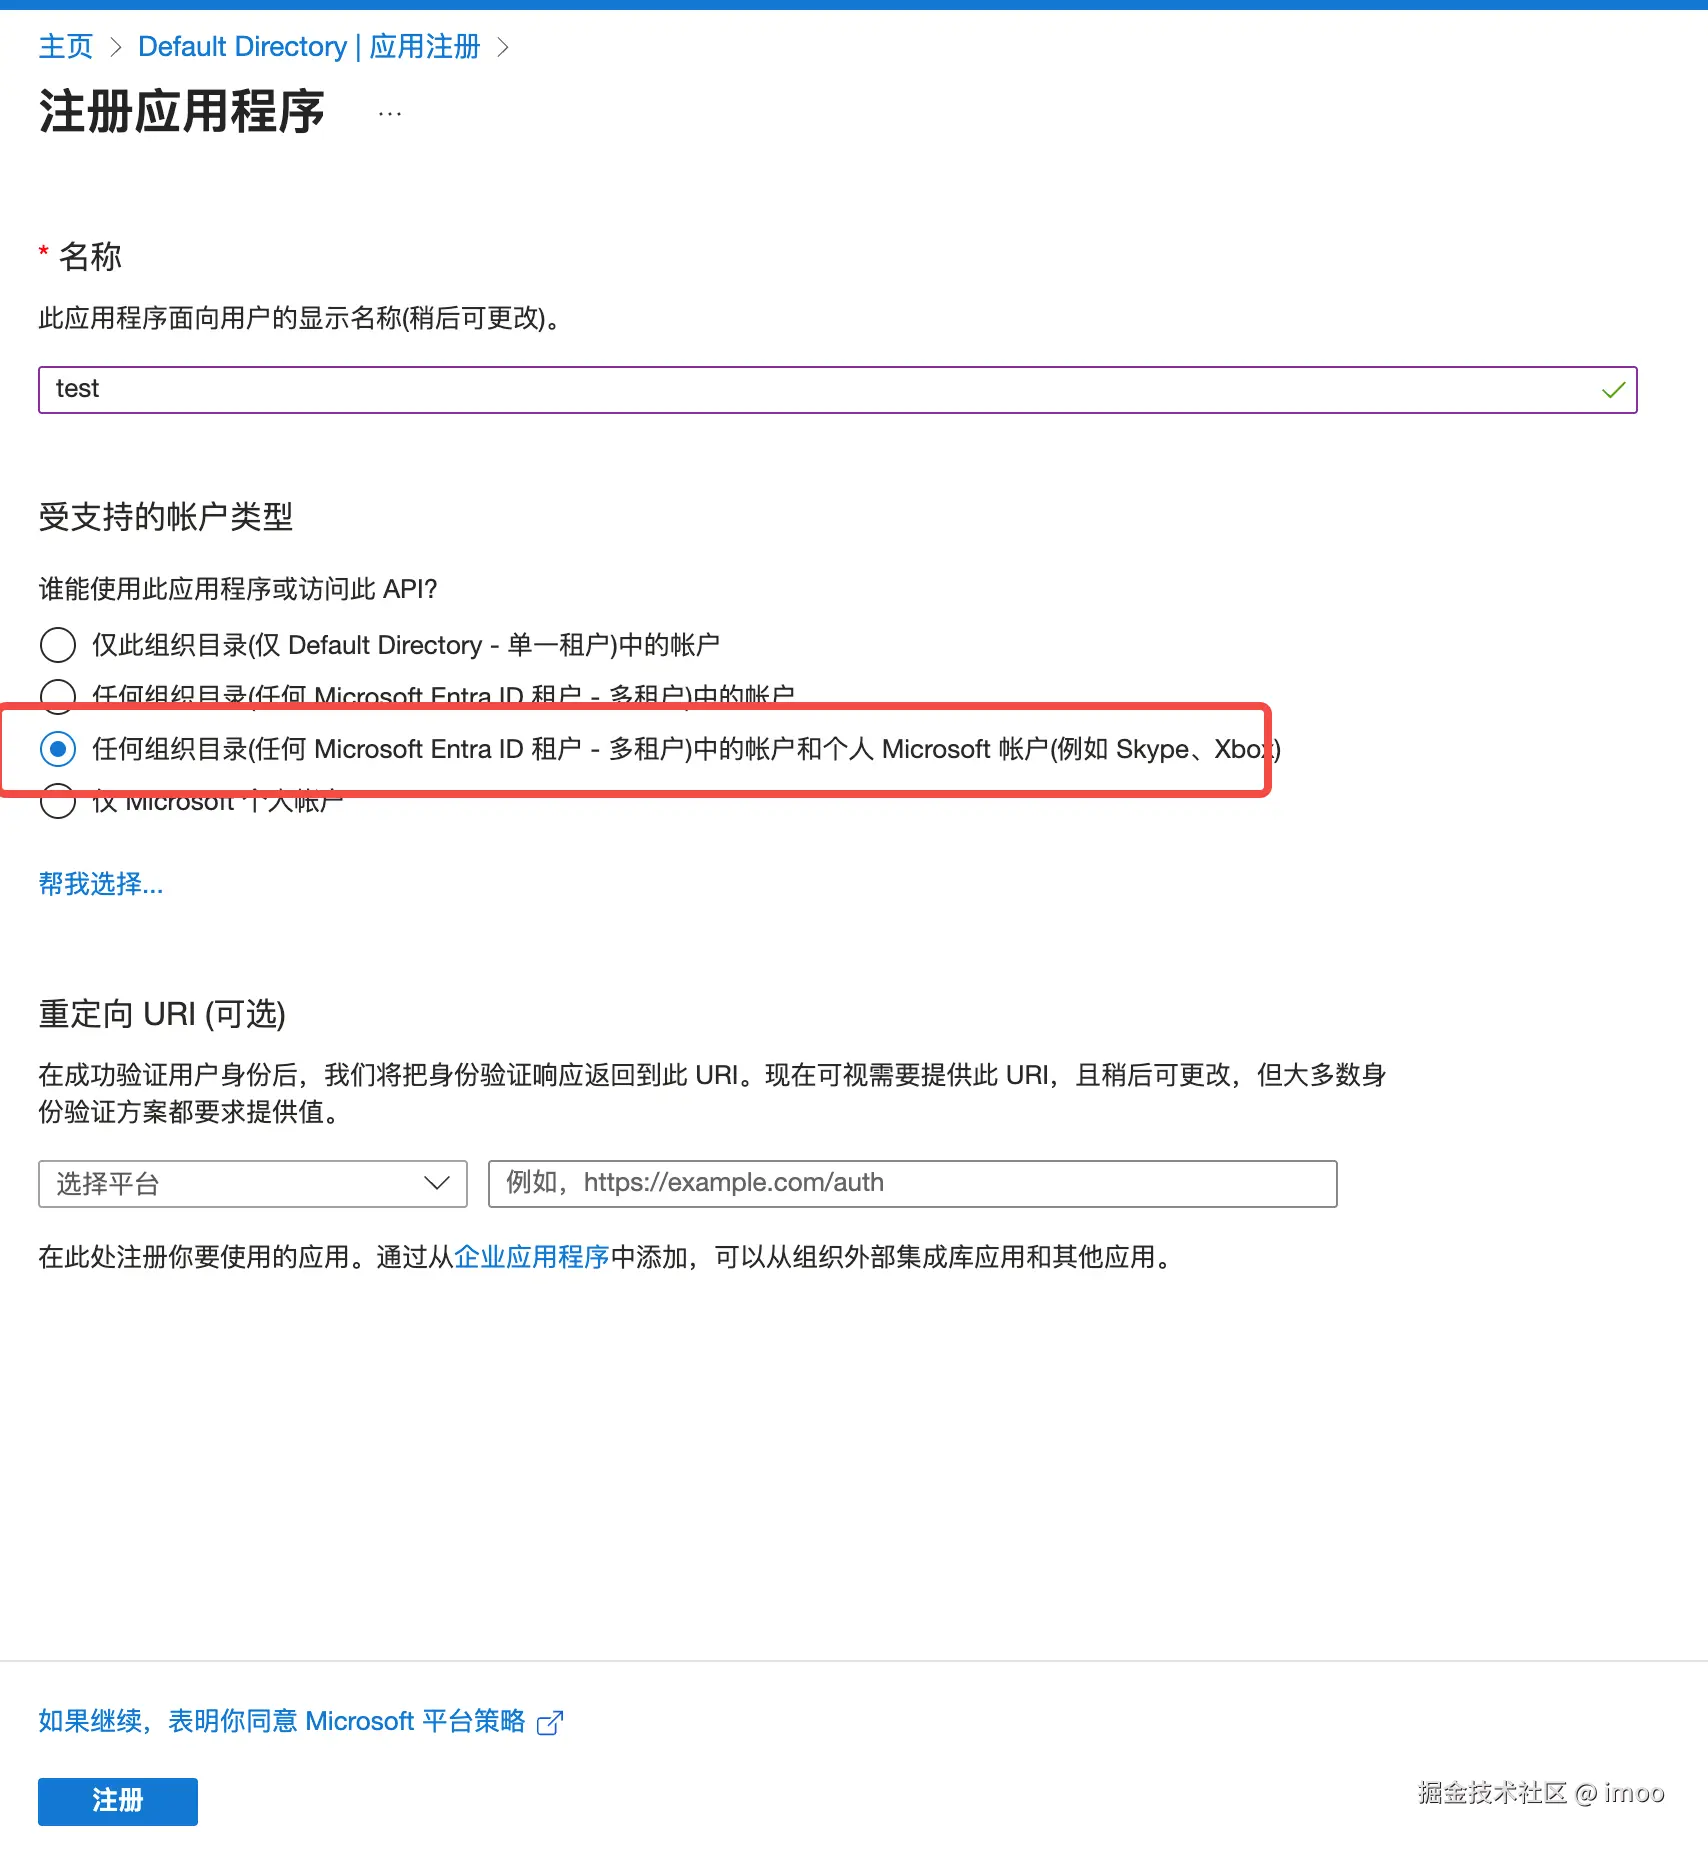1708x1850 pixels.
Task: Click dropdown arrow in platform selector
Action: click(x=436, y=1184)
